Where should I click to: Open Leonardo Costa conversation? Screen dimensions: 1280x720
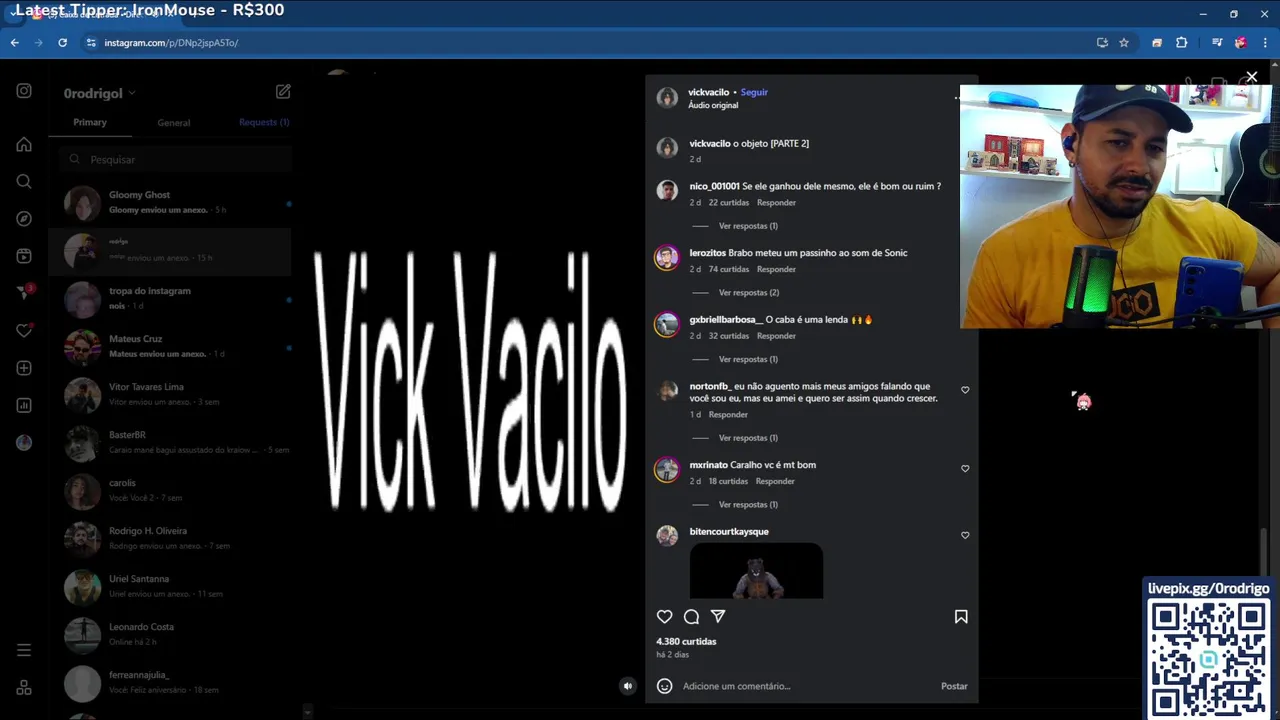pyautogui.click(x=170, y=635)
